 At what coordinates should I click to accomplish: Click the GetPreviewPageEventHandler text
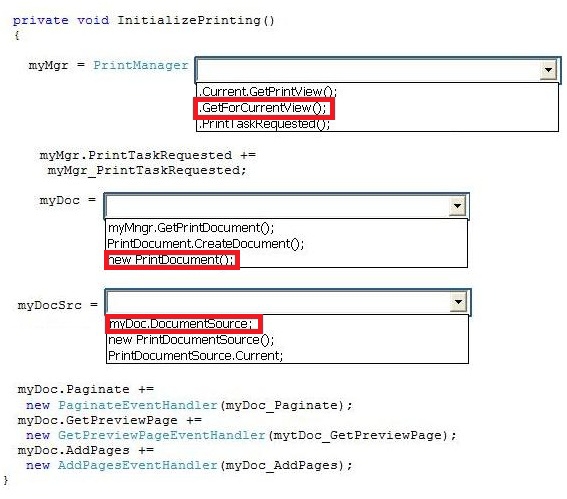(162, 435)
